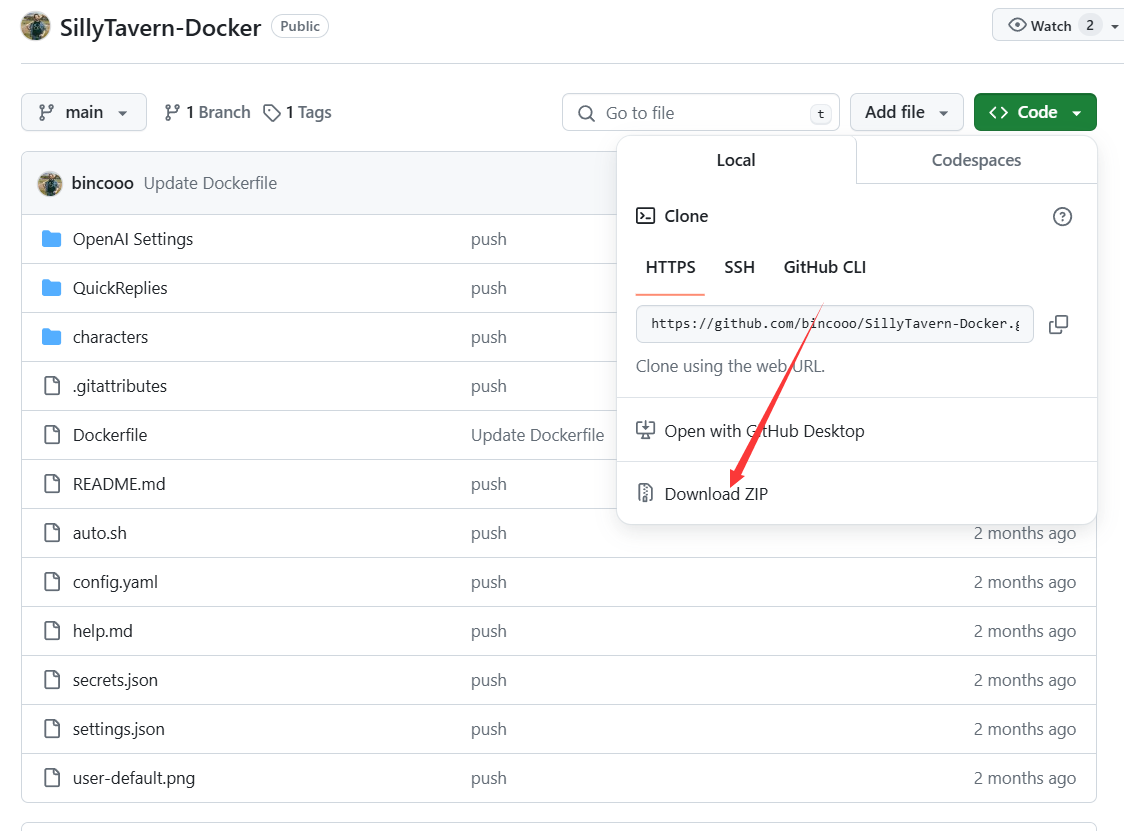The image size is (1124, 831).
Task: Open the OpenAI Settings folder icon
Action: [x=52, y=239]
